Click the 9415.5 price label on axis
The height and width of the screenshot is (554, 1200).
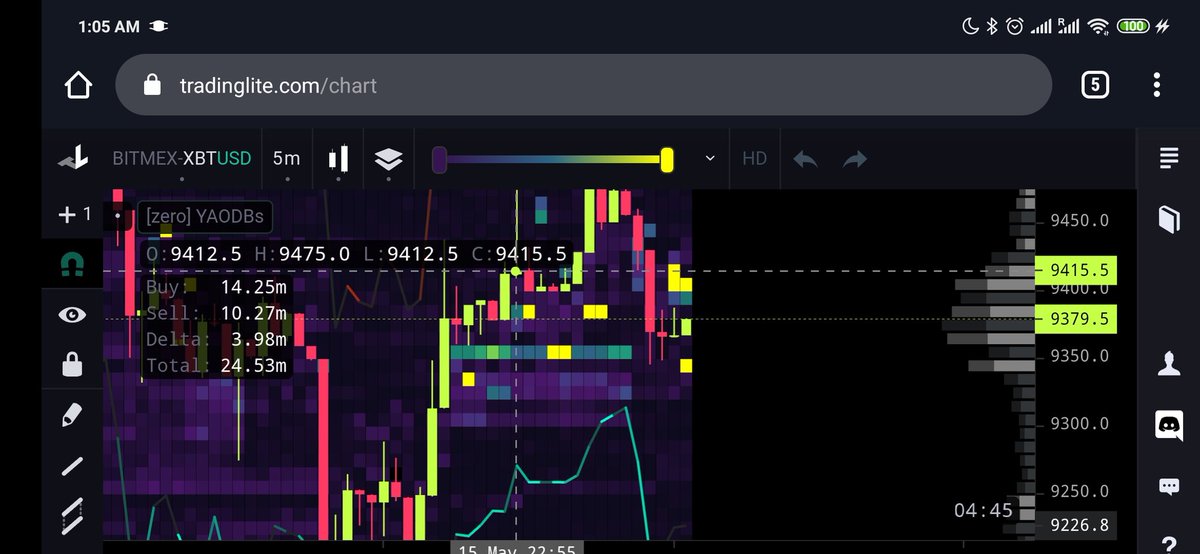tap(1076, 270)
